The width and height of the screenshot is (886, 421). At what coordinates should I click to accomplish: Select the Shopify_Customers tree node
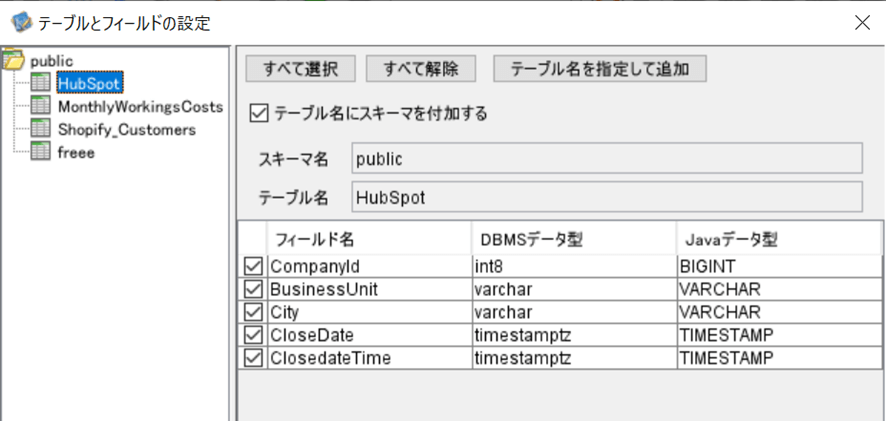coord(126,129)
